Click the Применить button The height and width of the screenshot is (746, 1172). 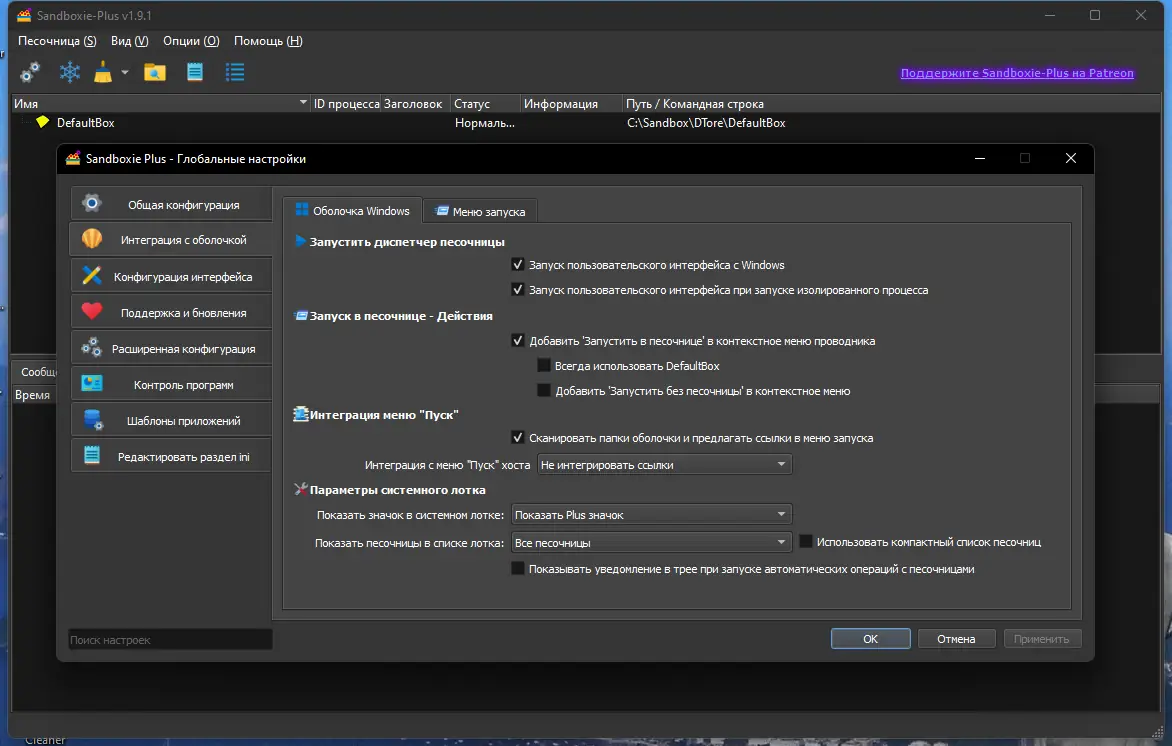point(1041,638)
